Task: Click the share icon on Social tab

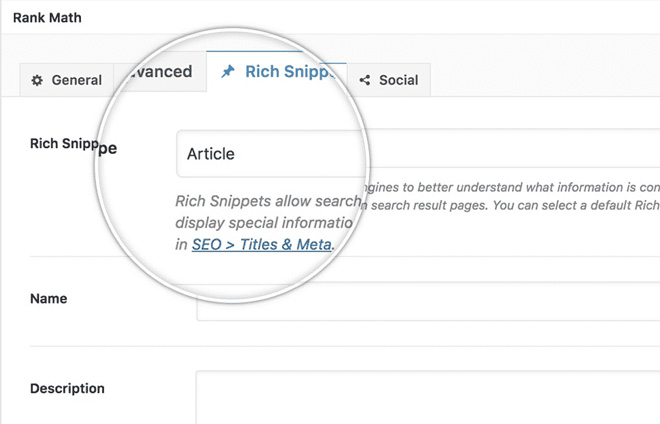Action: coord(365,80)
